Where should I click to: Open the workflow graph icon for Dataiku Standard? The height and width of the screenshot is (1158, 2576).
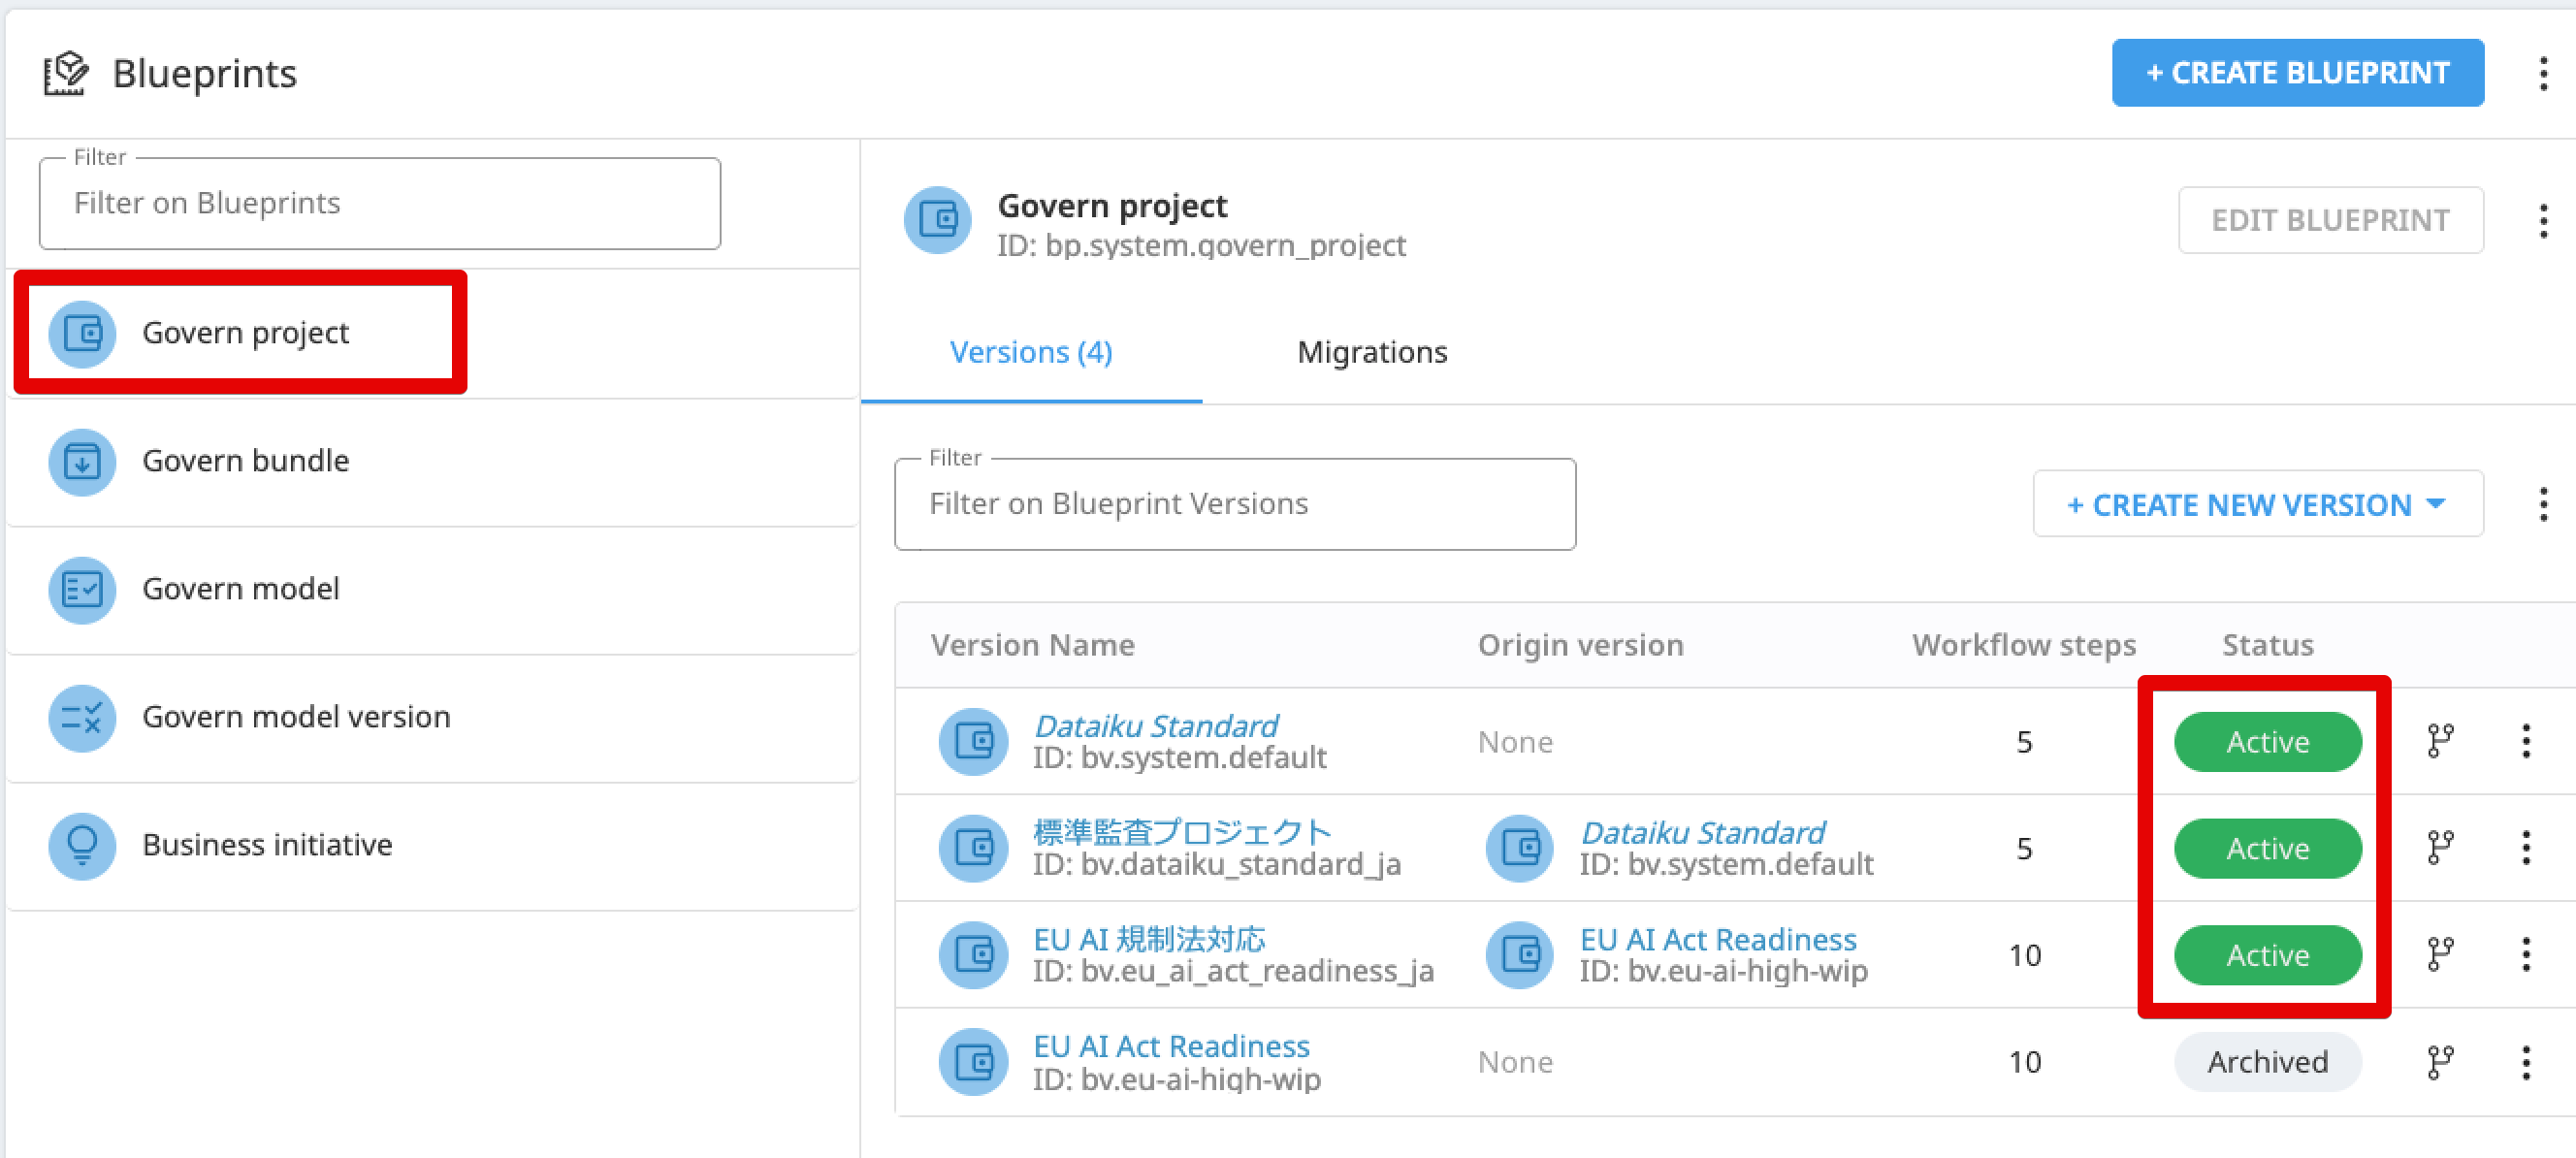click(2440, 741)
